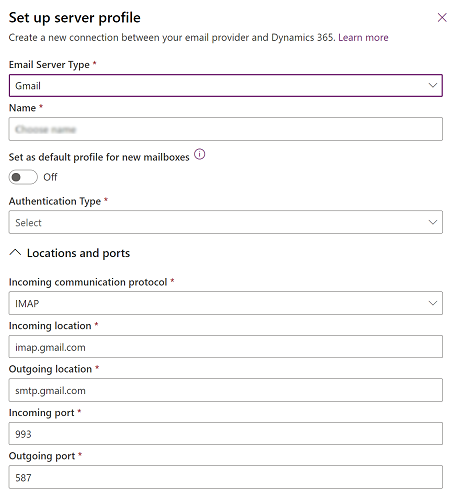Click the info icon beside default profile label
Viewport: 454px width, 503px height.
pyautogui.click(x=200, y=155)
